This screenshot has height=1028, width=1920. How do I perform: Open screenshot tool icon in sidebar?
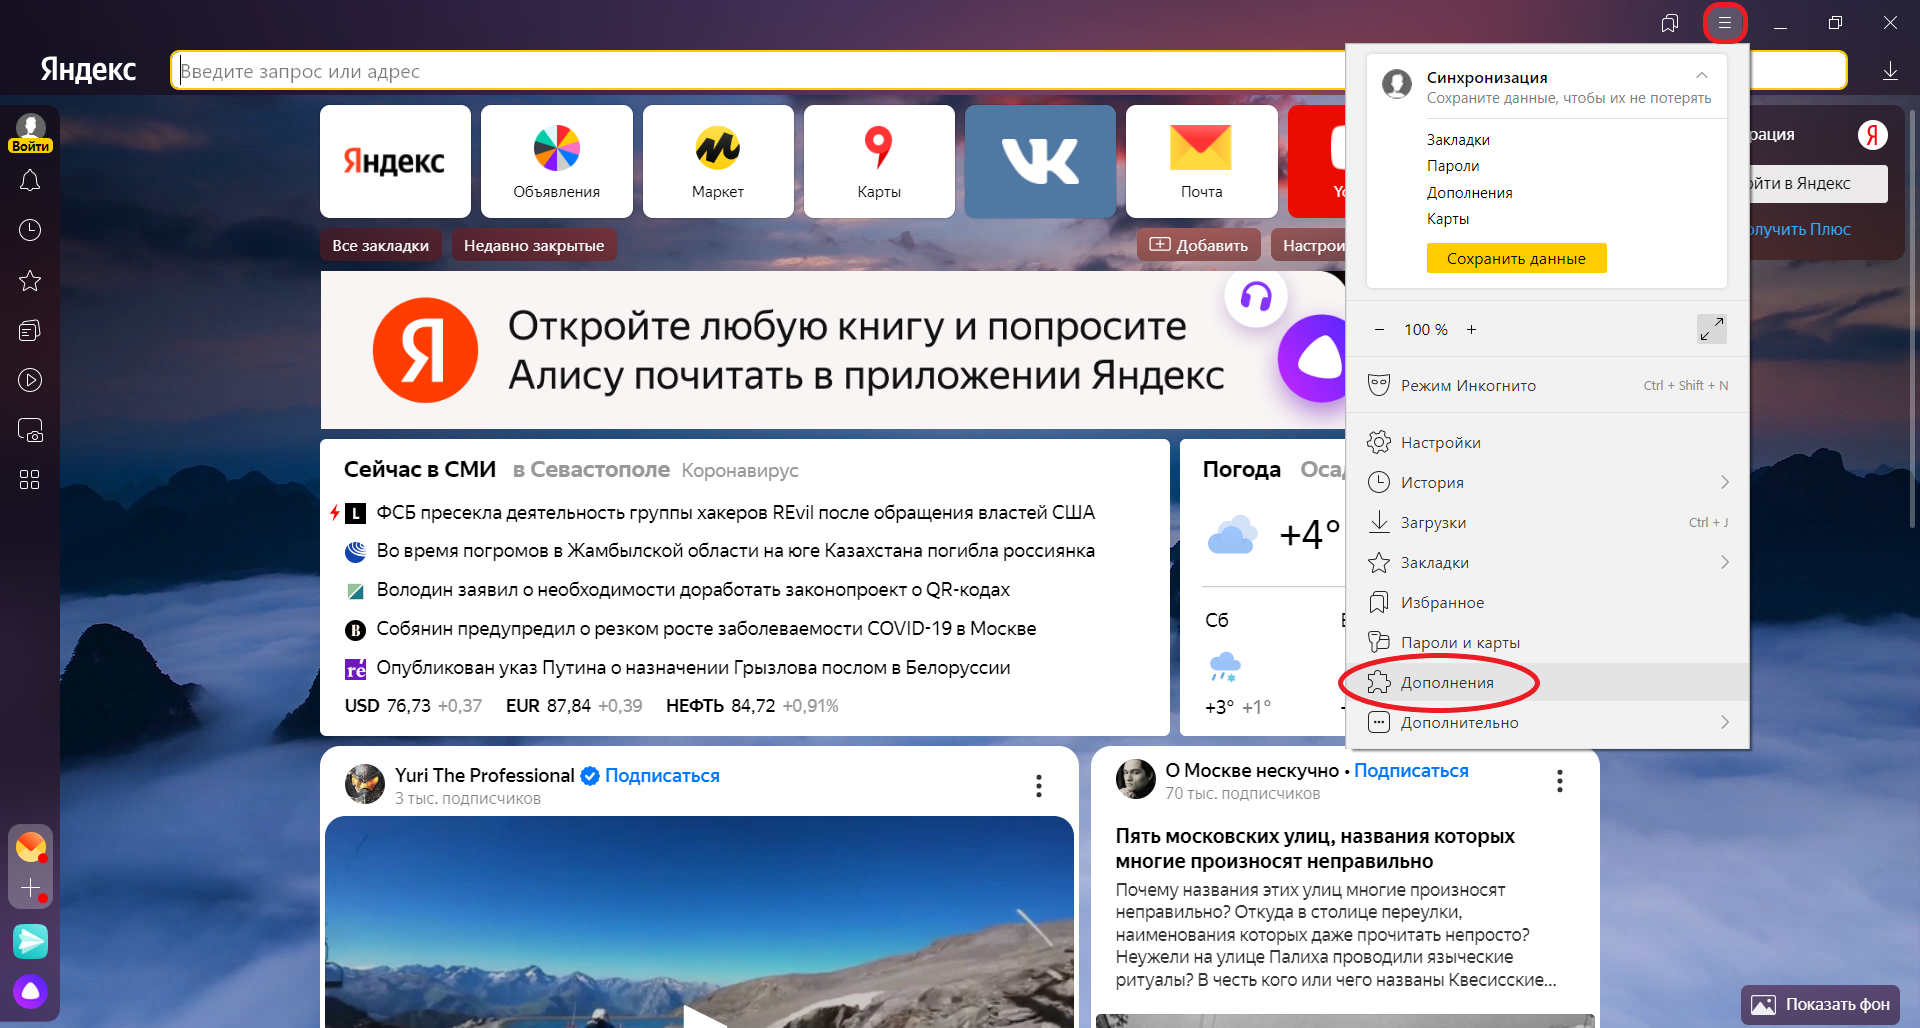30,430
